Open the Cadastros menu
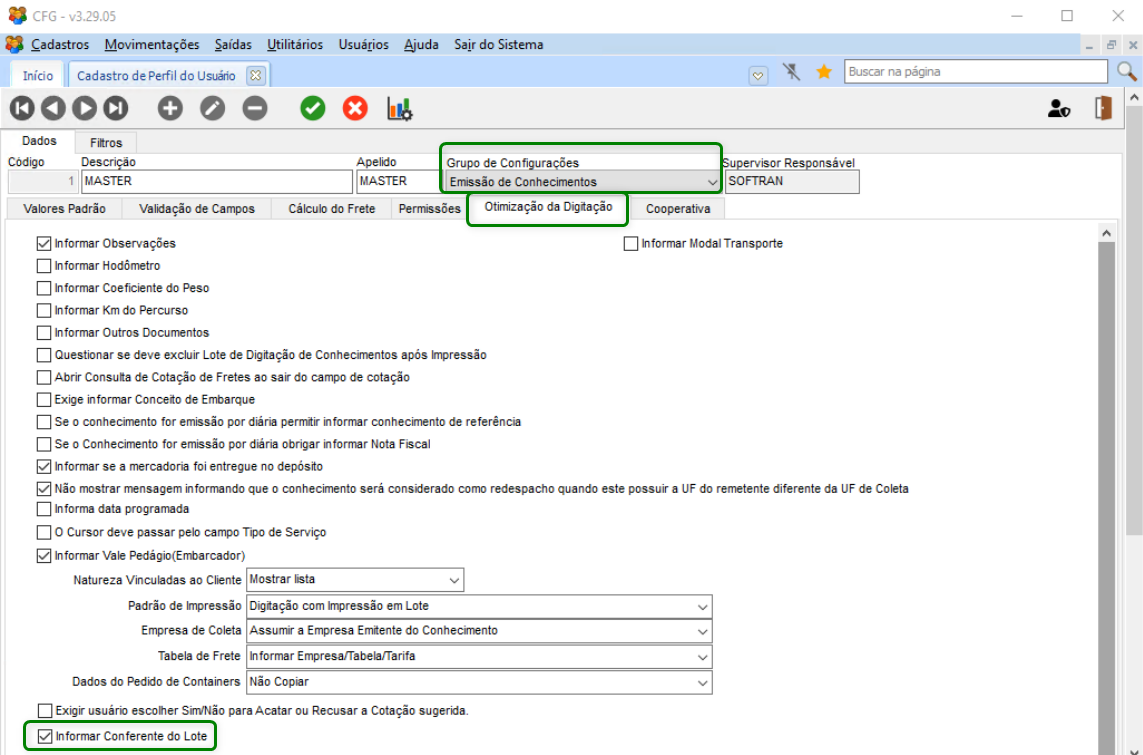Viewport: 1143px width, 755px height. click(60, 44)
